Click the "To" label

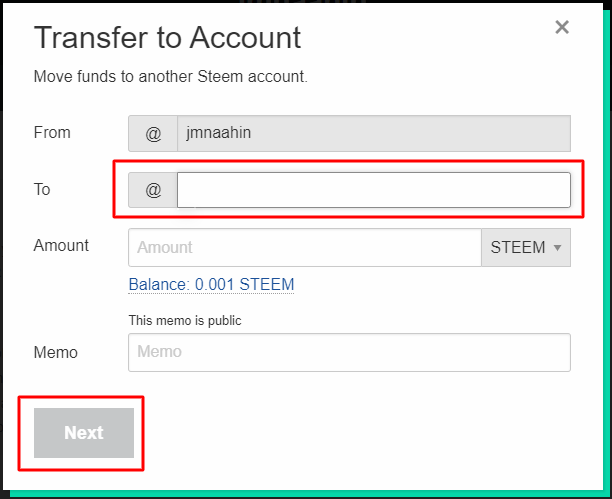pyautogui.click(x=42, y=189)
